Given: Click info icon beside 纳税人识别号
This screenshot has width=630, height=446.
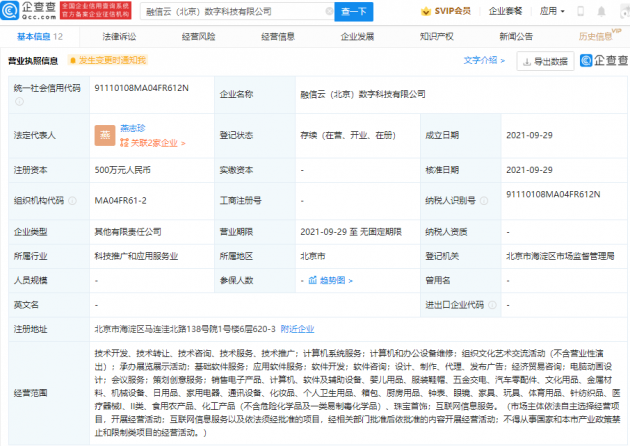Looking at the screenshot, I should [x=484, y=200].
